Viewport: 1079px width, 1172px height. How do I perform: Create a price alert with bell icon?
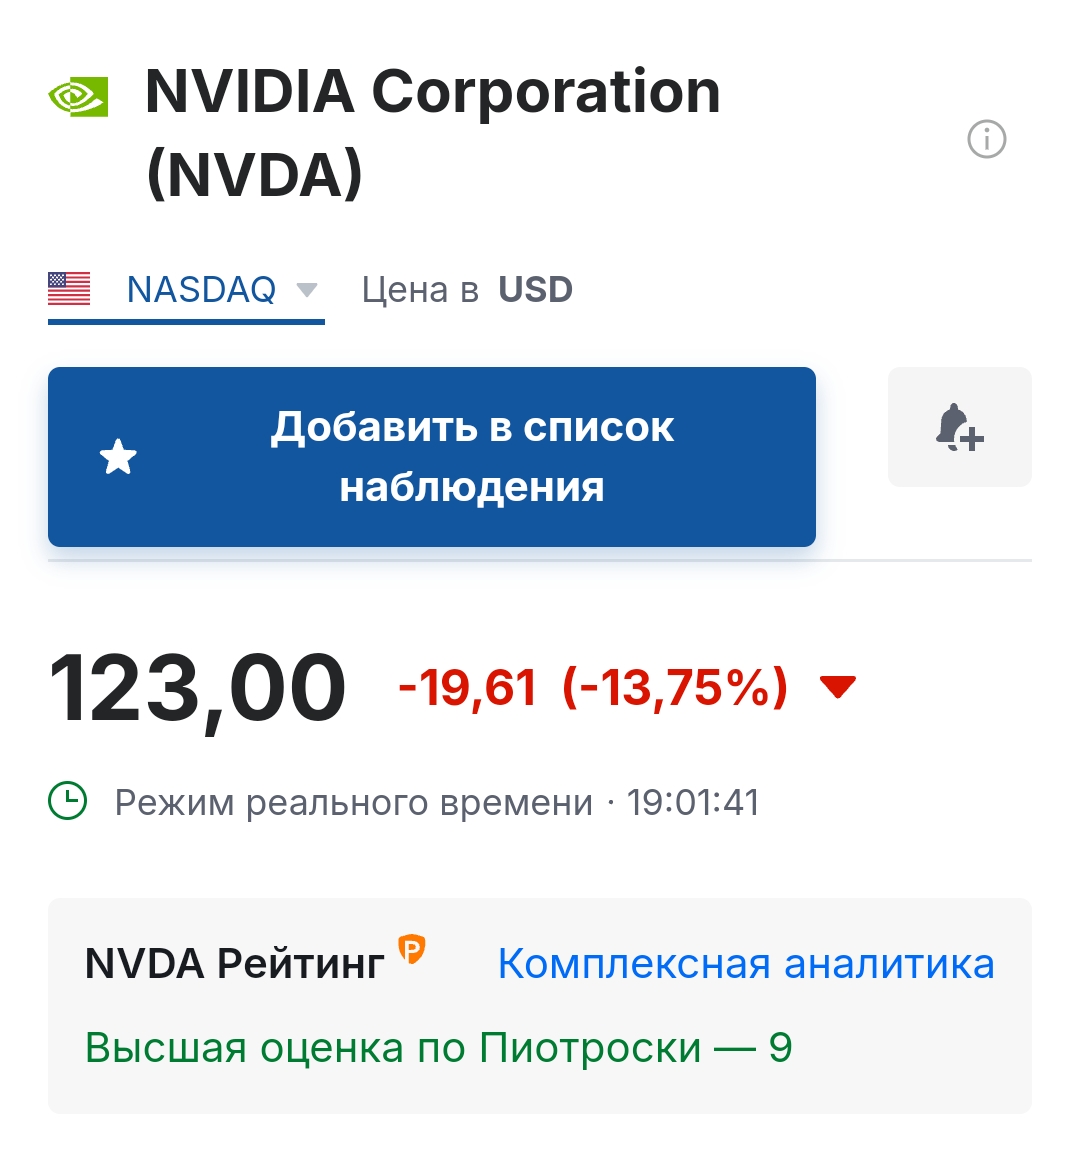click(959, 427)
